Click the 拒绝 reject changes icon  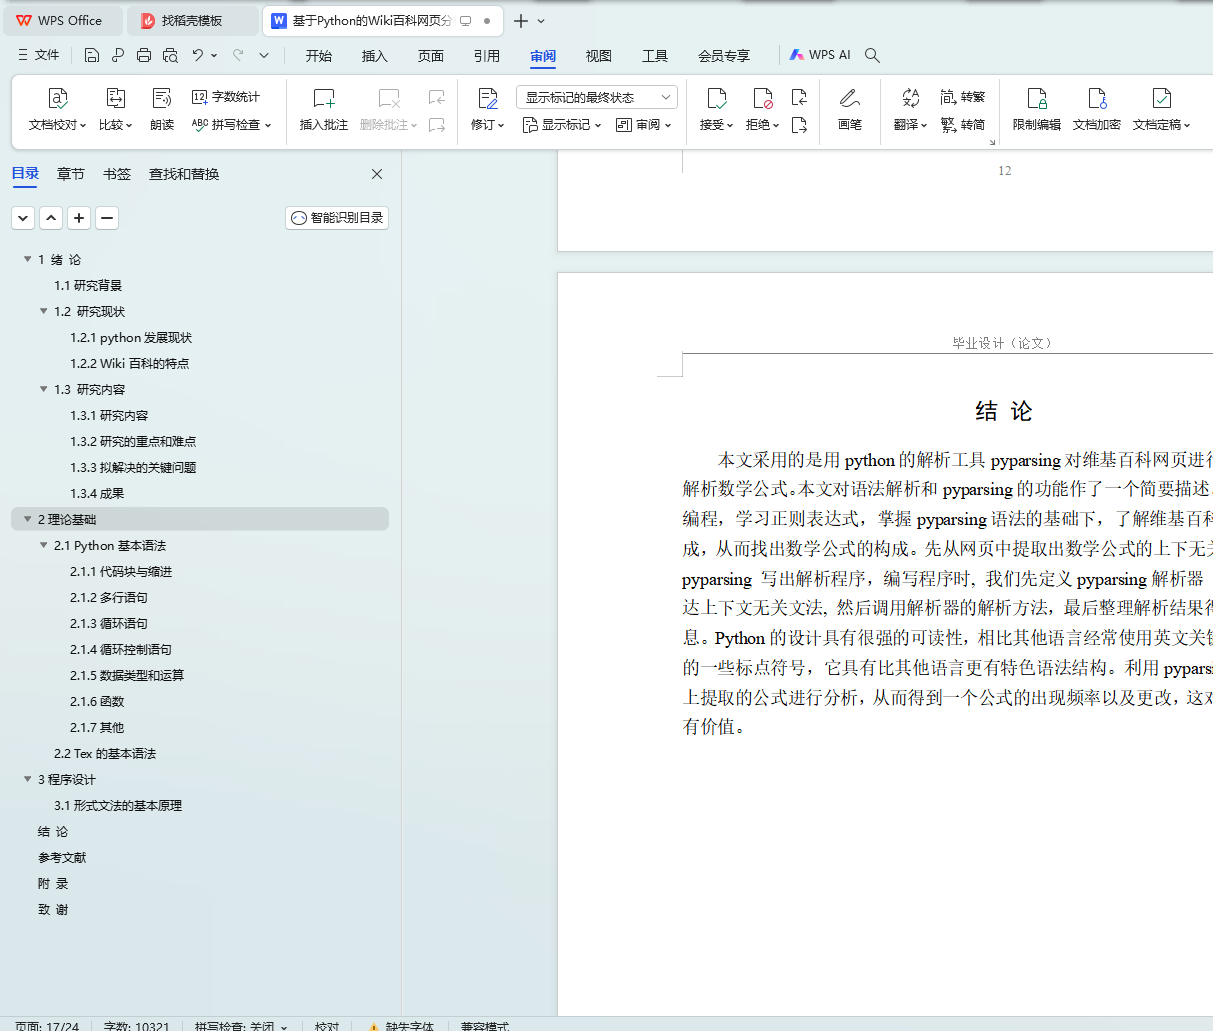click(x=762, y=98)
